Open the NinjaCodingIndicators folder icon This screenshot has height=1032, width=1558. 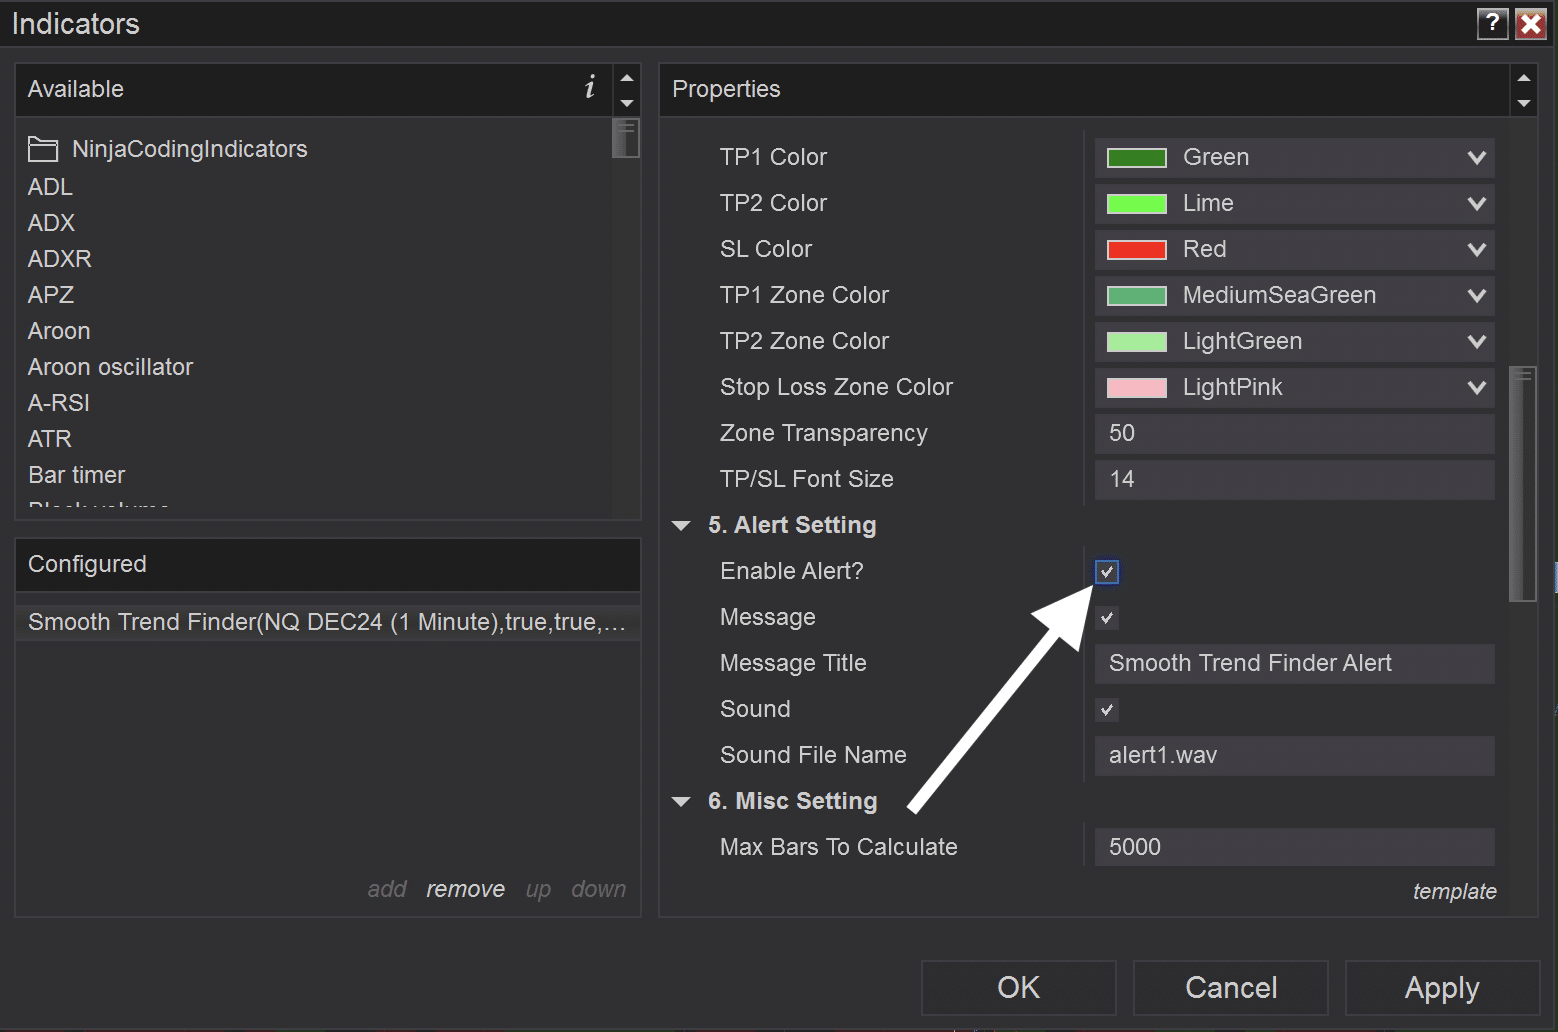(x=43, y=149)
